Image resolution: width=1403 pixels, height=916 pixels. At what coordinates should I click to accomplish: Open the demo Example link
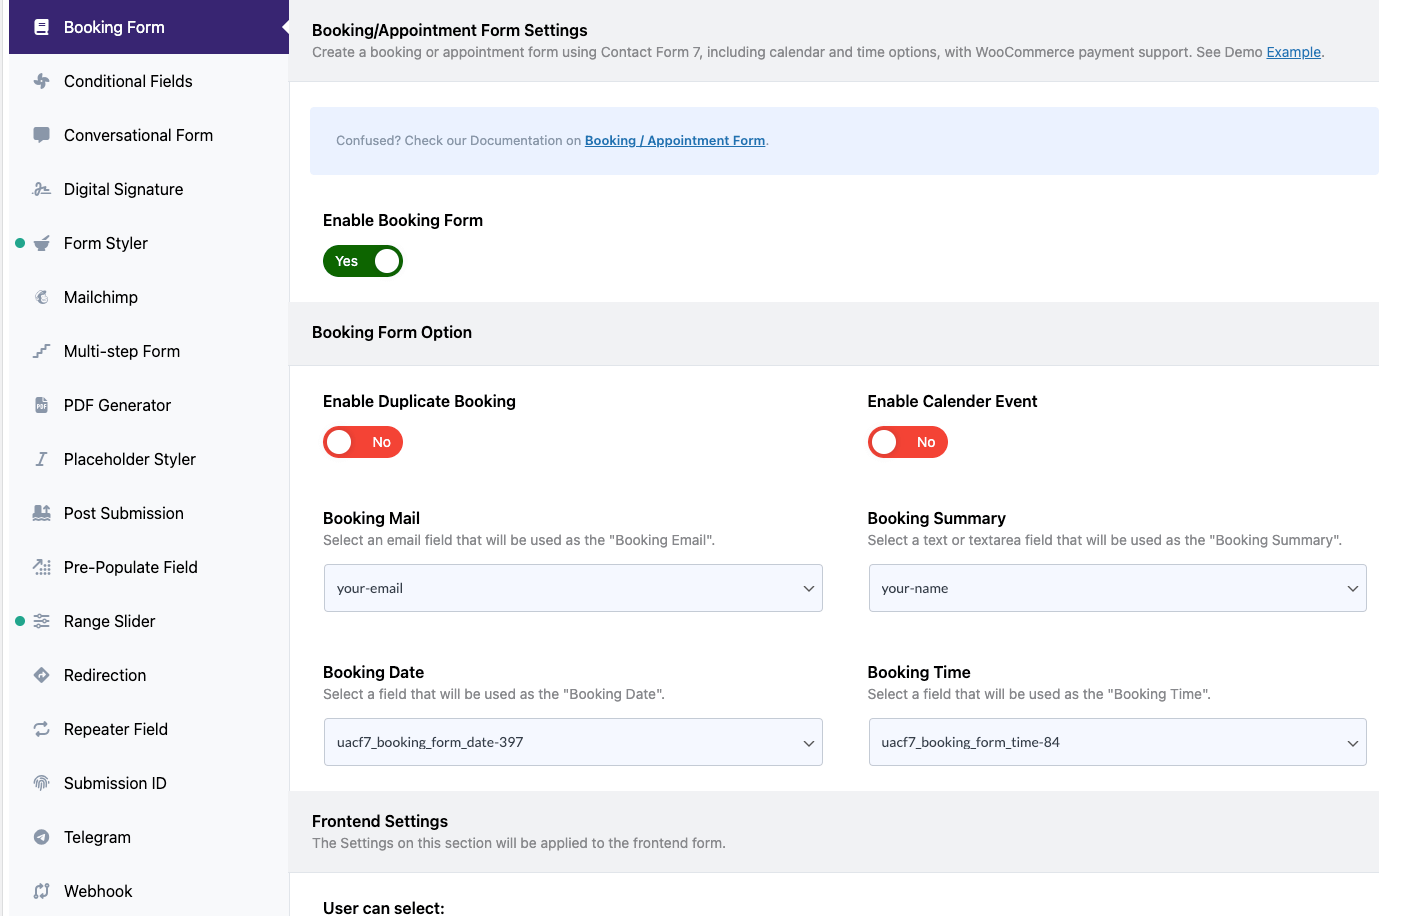pyautogui.click(x=1293, y=52)
